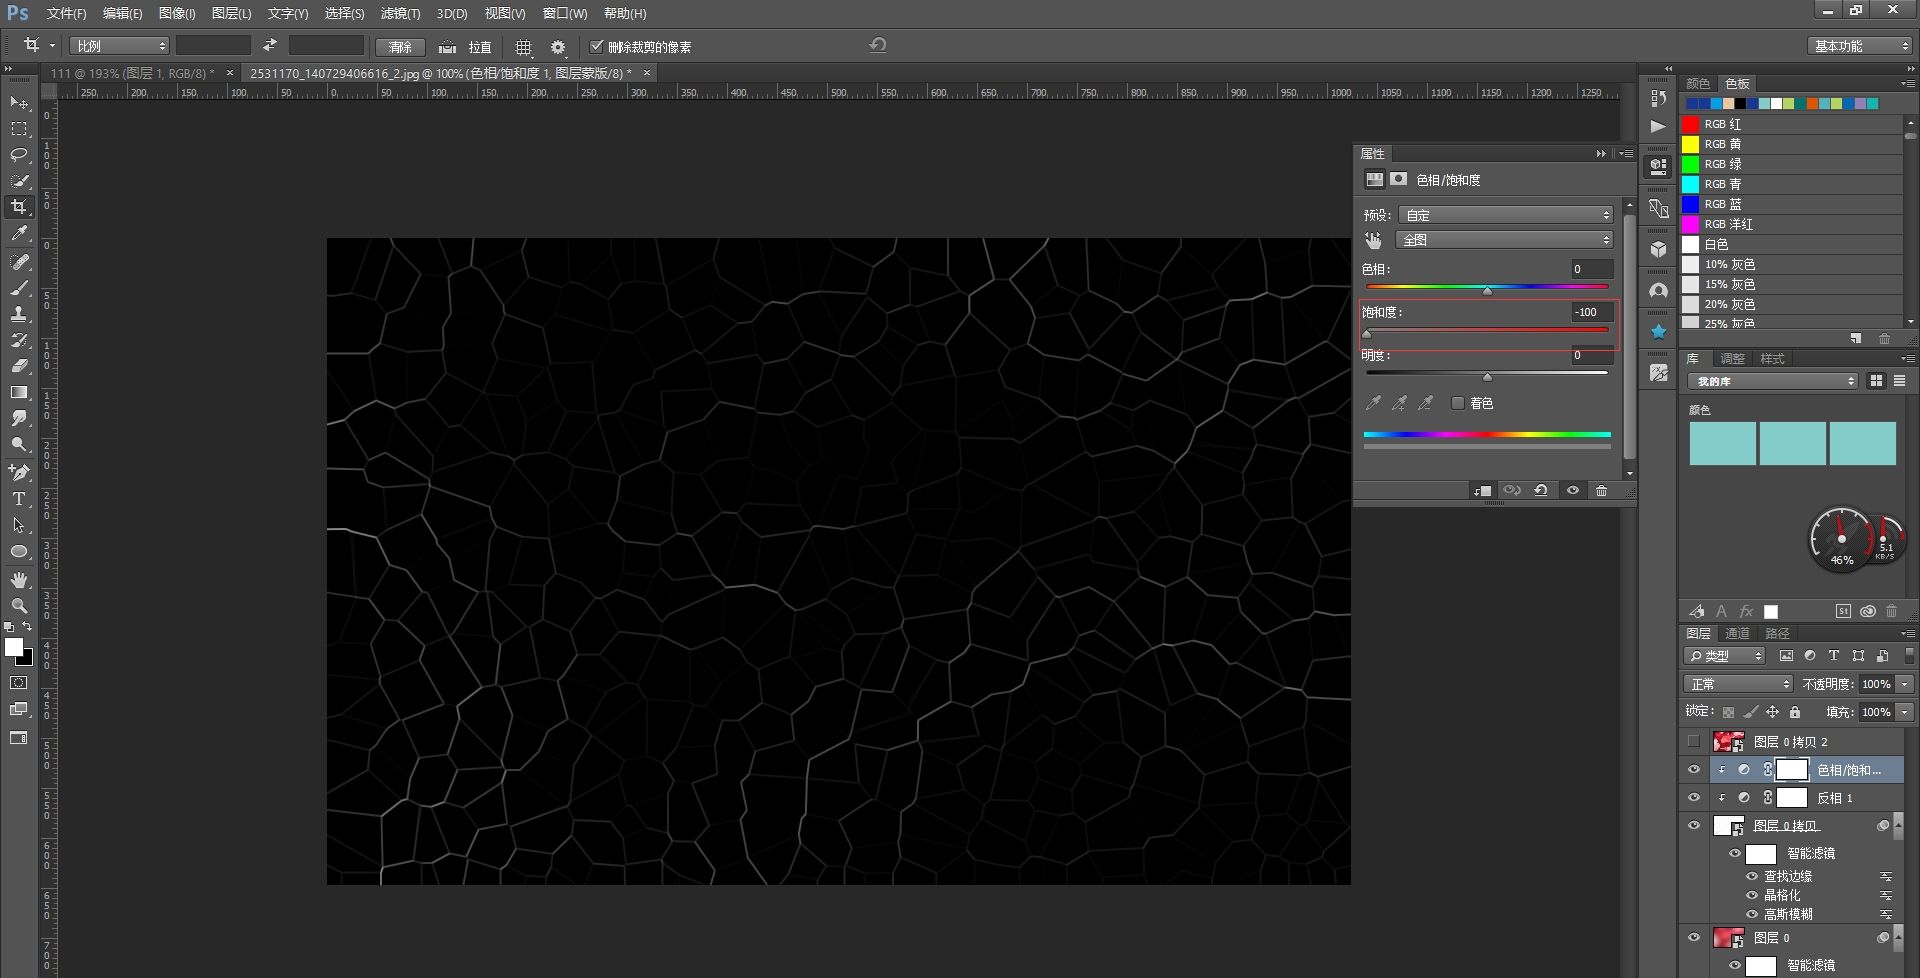Open the 基本功能 workspace dropdown
Screen dimensions: 1920x978
tap(1860, 46)
